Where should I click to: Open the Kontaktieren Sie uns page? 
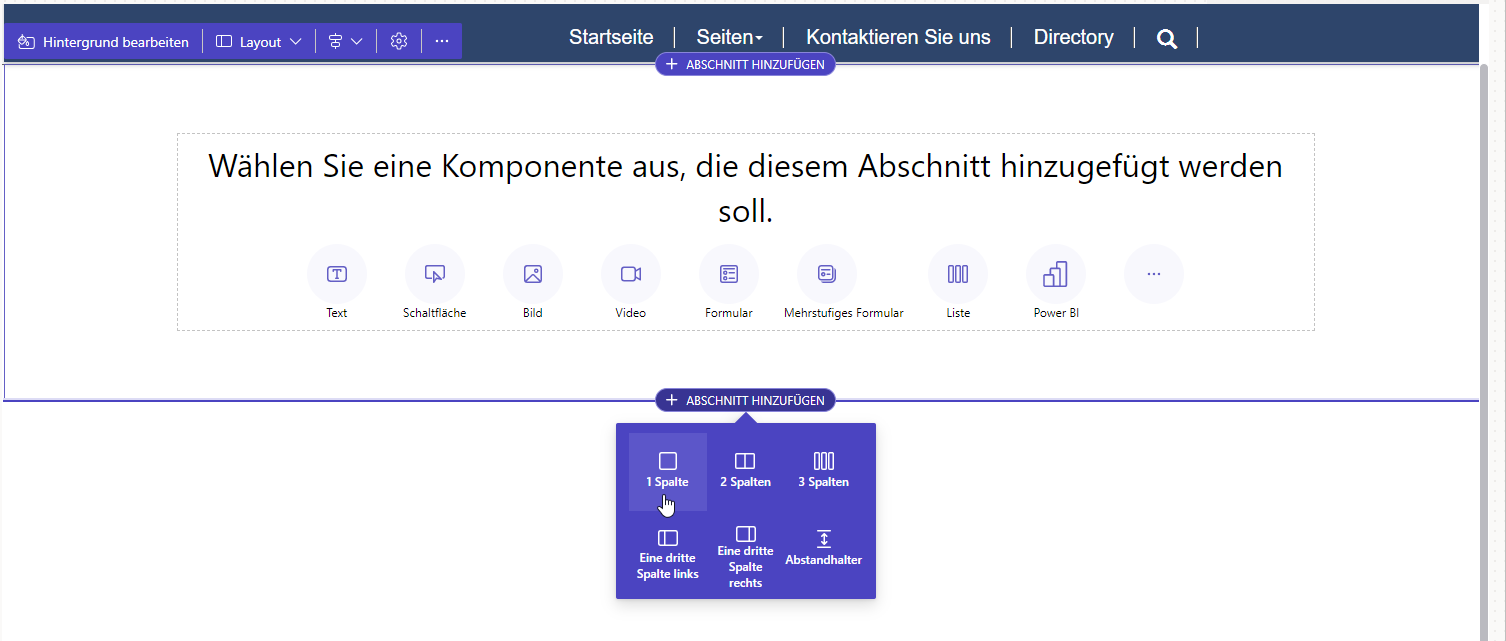(898, 37)
